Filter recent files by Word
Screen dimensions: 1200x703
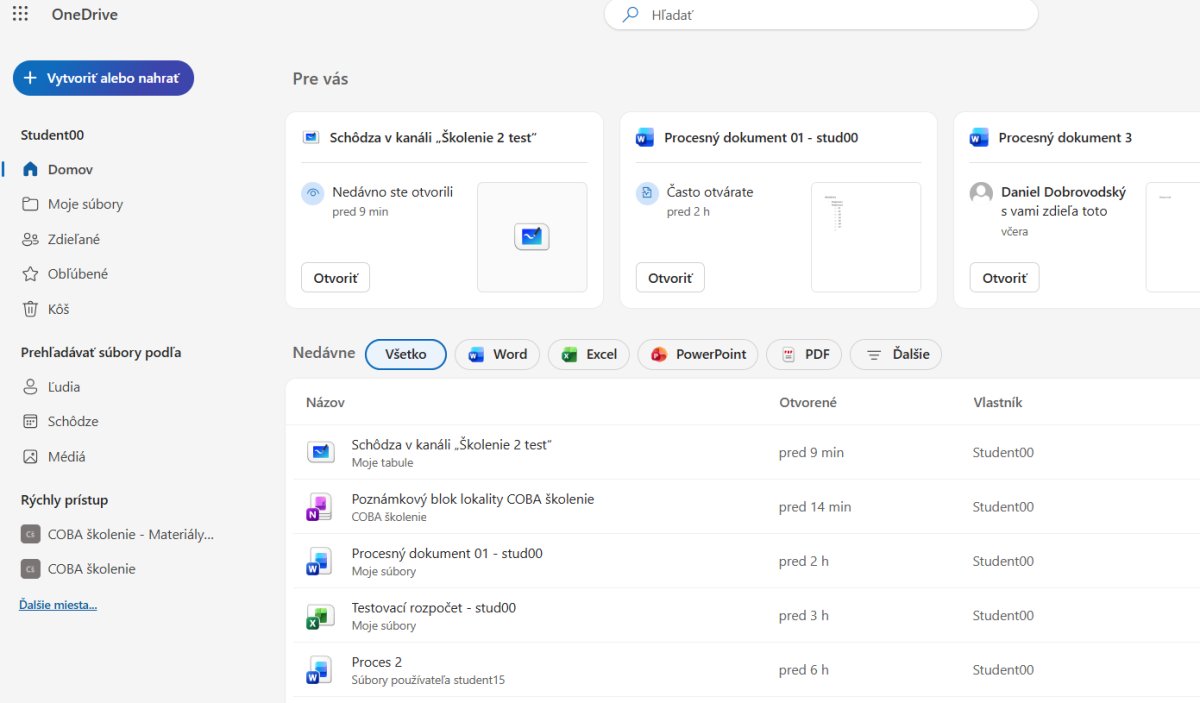point(497,354)
